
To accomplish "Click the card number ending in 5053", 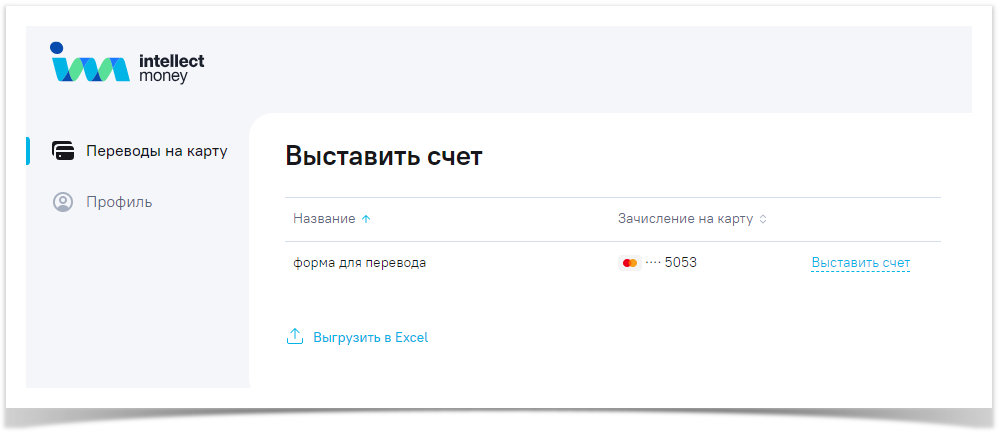I will click(x=680, y=263).
